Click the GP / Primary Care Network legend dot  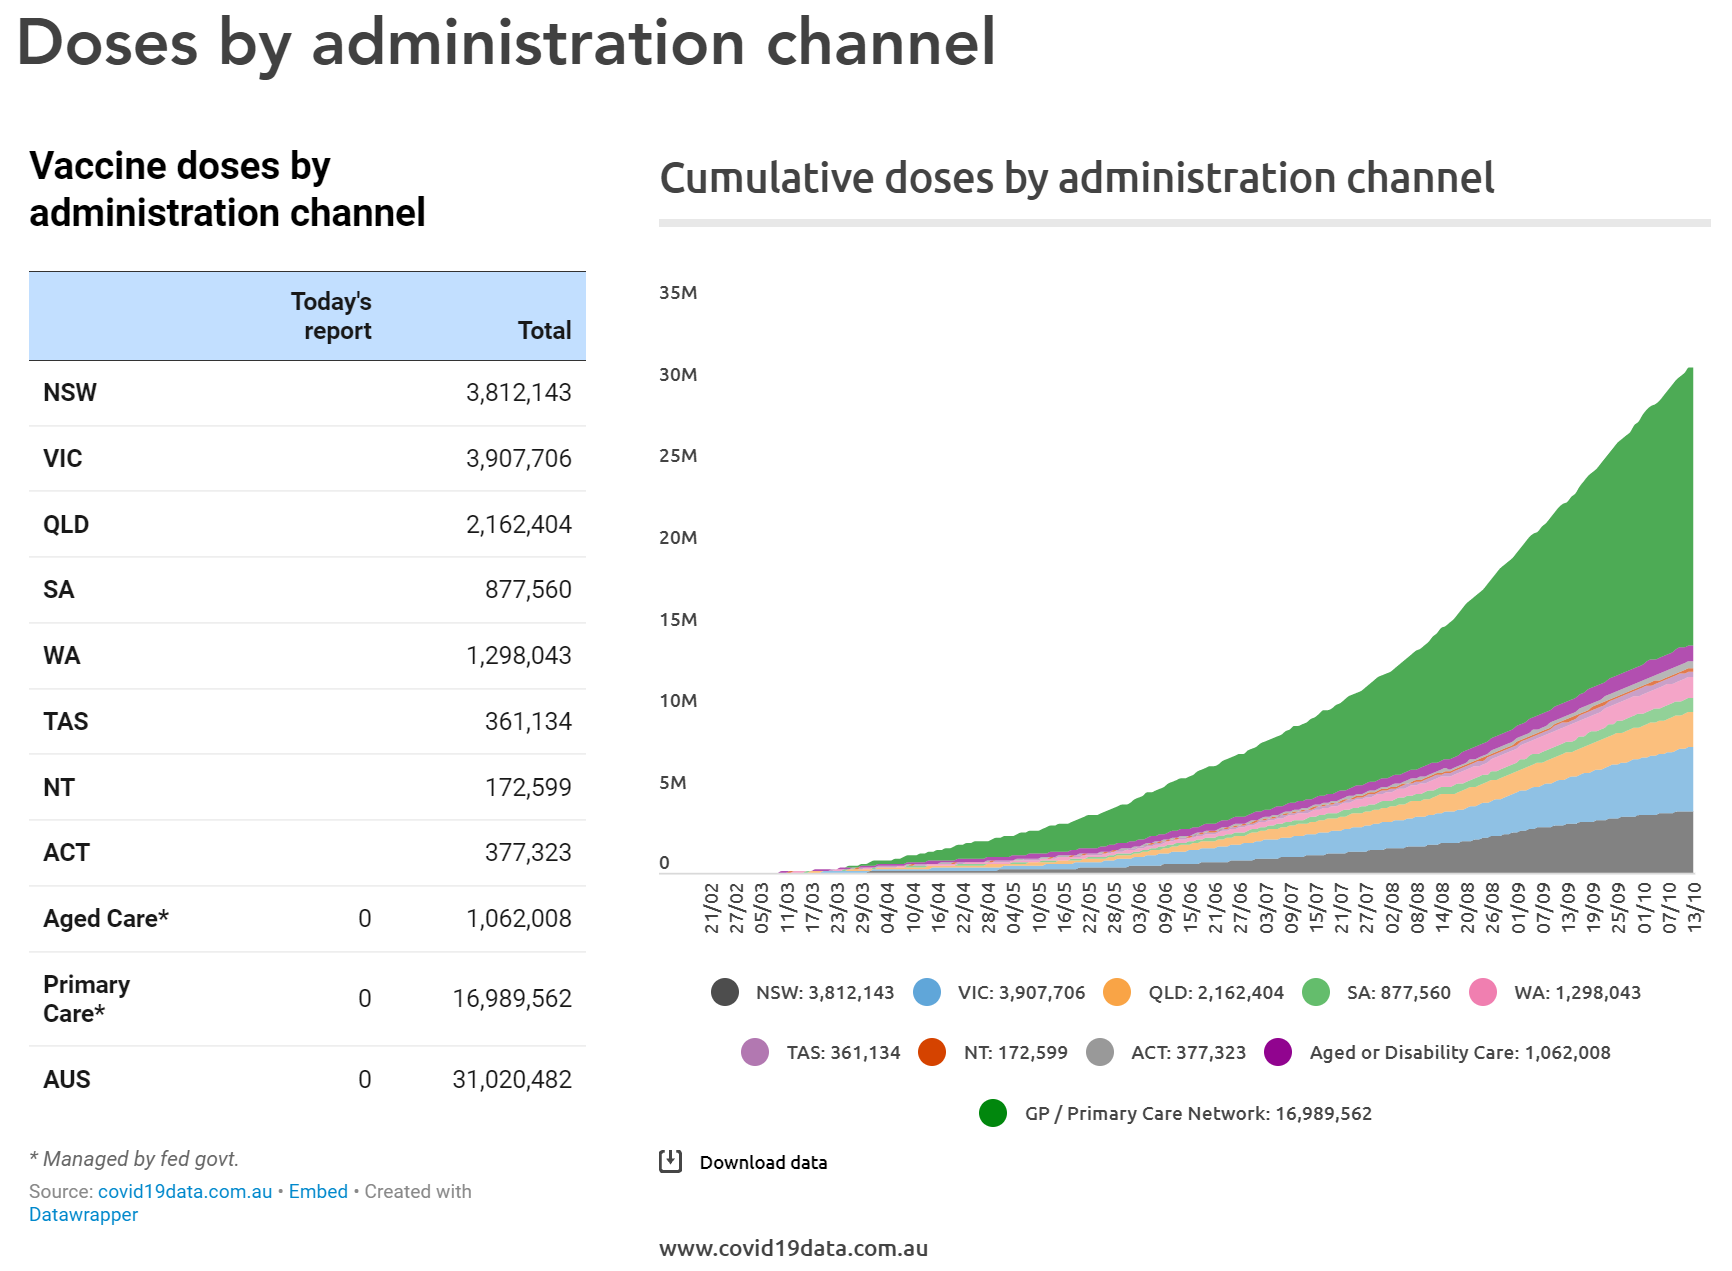coord(993,1113)
